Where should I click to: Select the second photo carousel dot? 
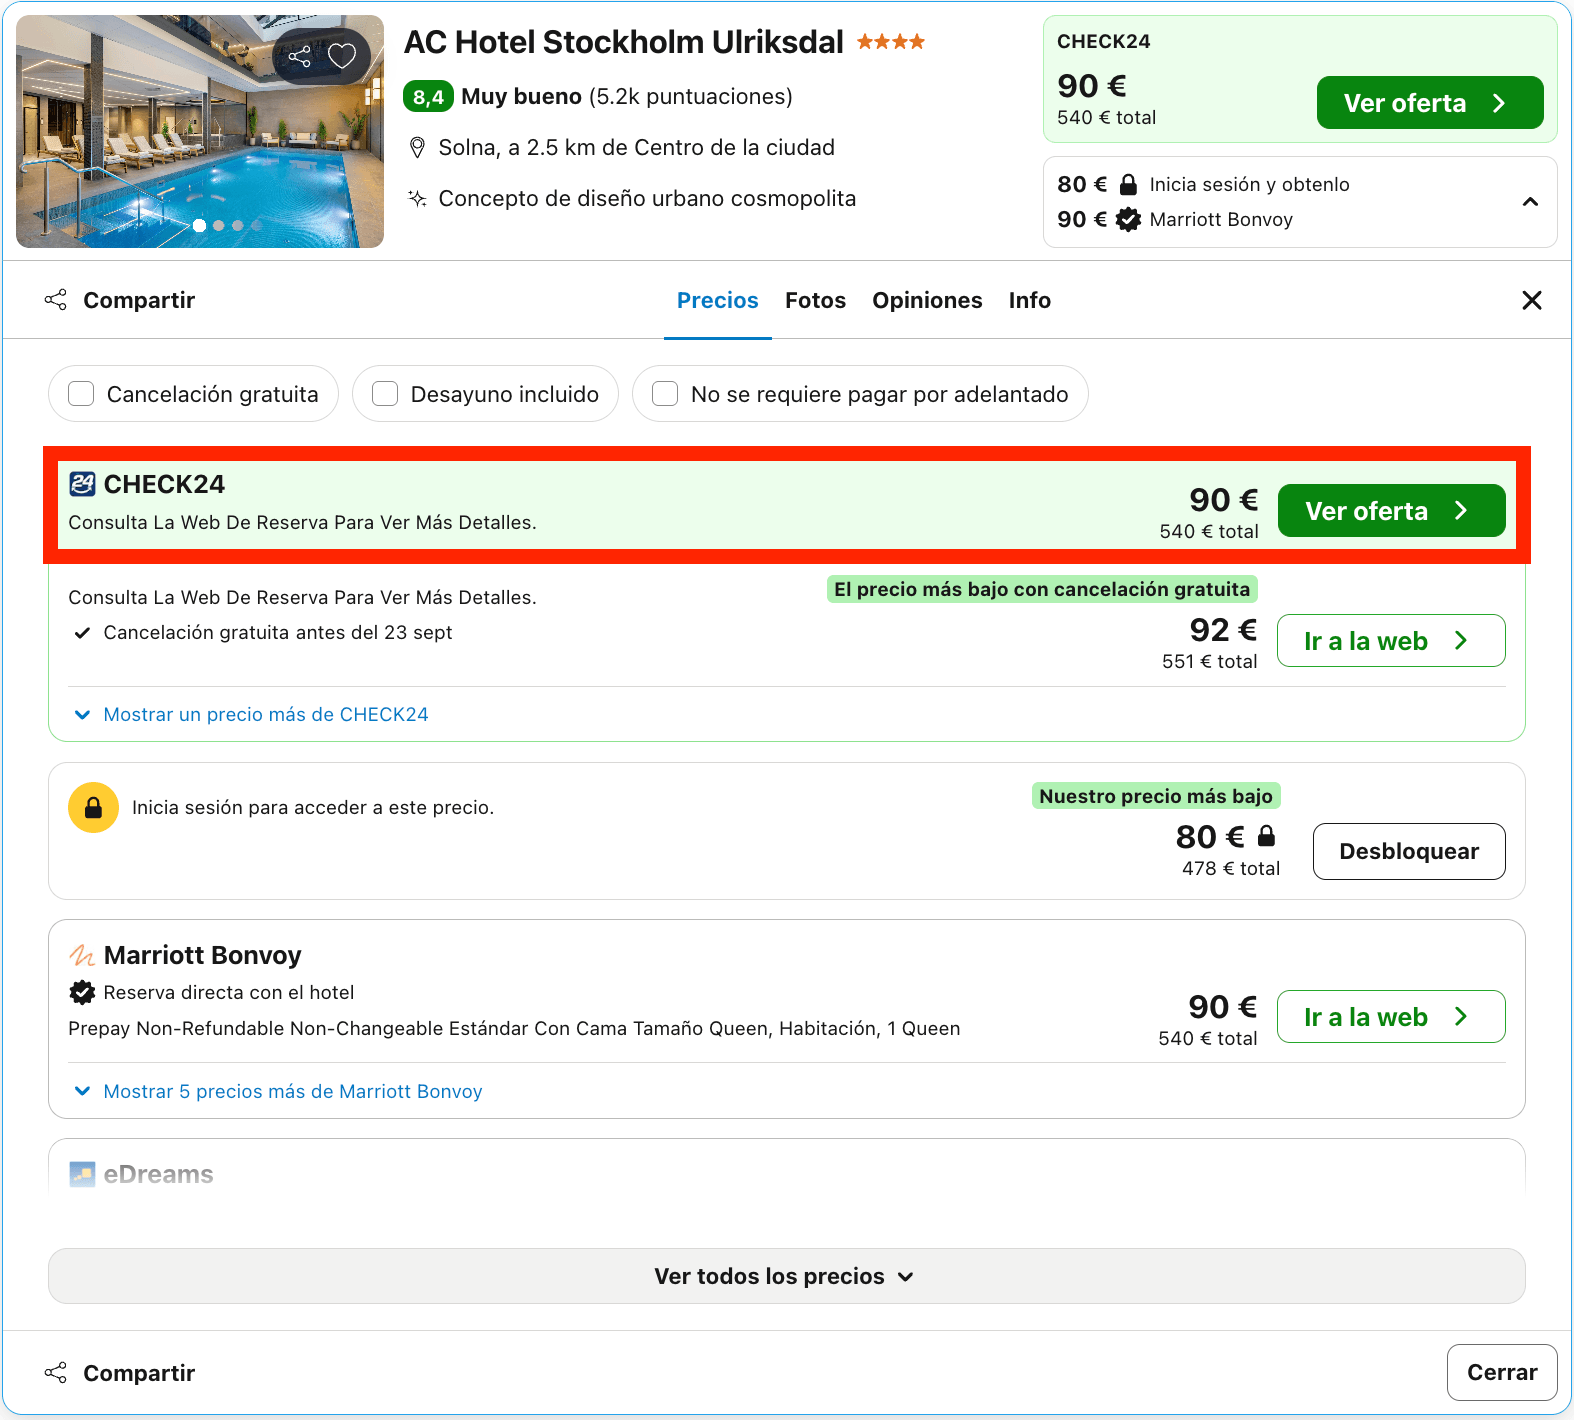pos(219,226)
